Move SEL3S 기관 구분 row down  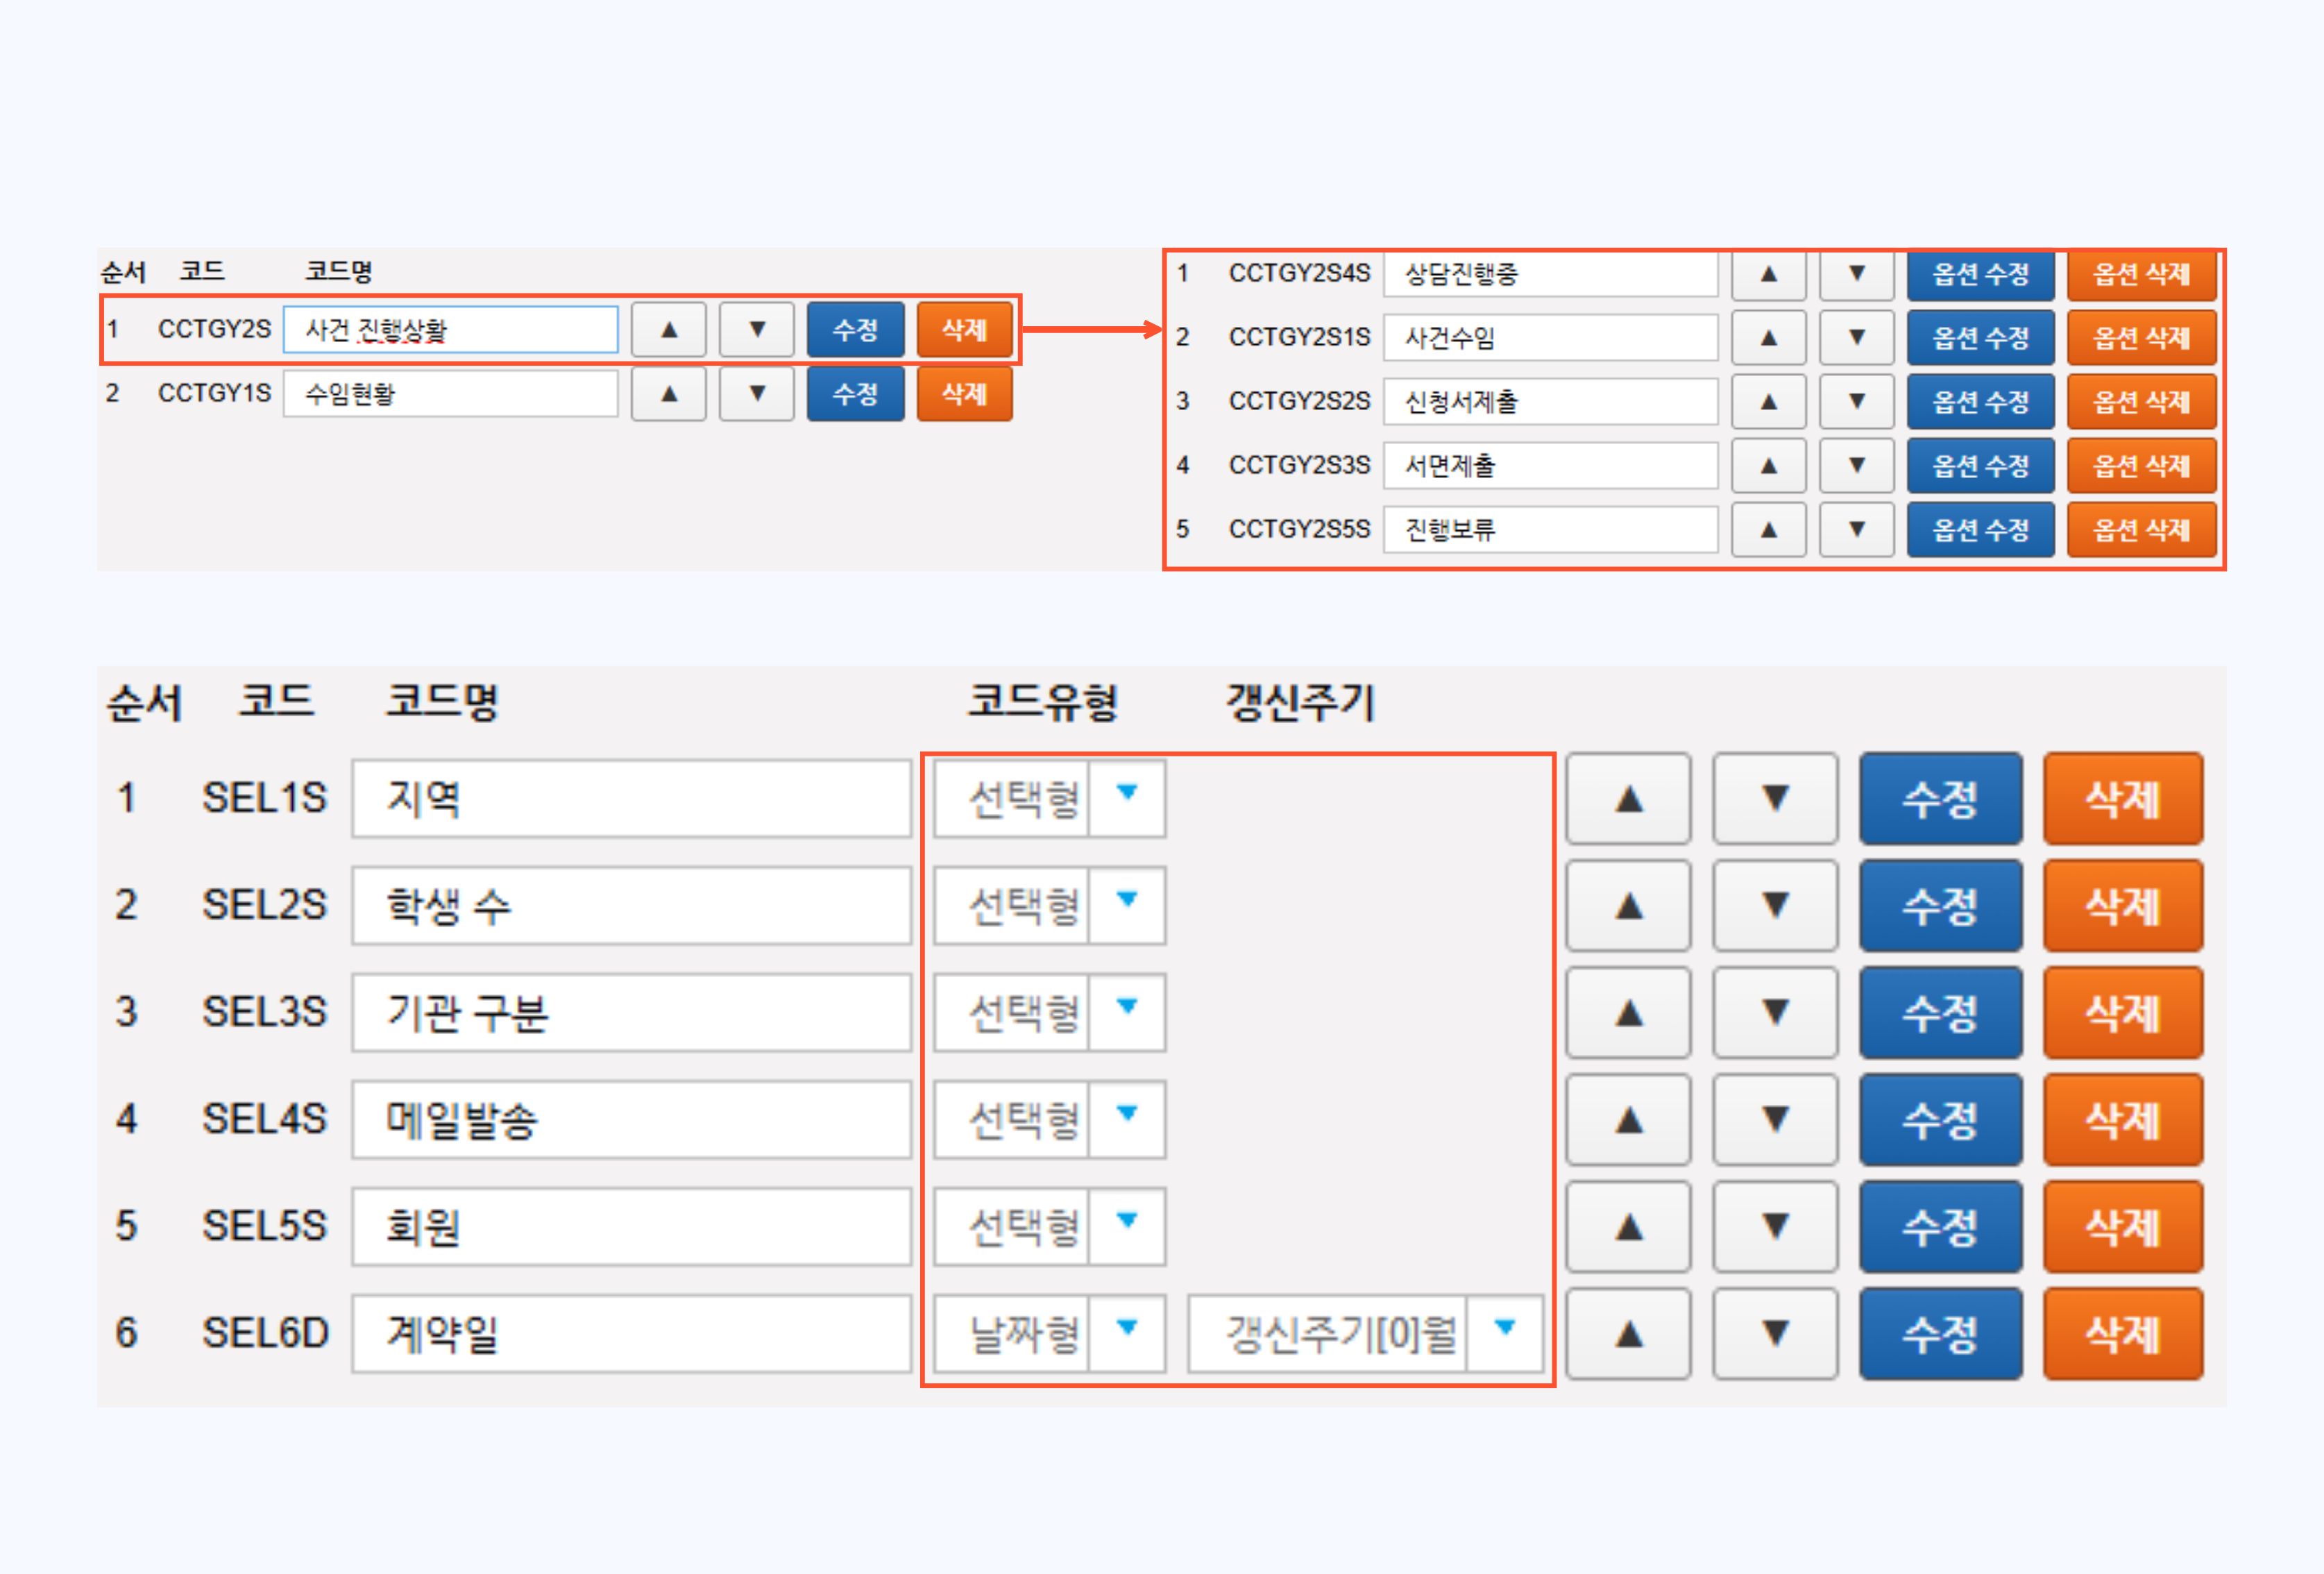[x=1775, y=1013]
